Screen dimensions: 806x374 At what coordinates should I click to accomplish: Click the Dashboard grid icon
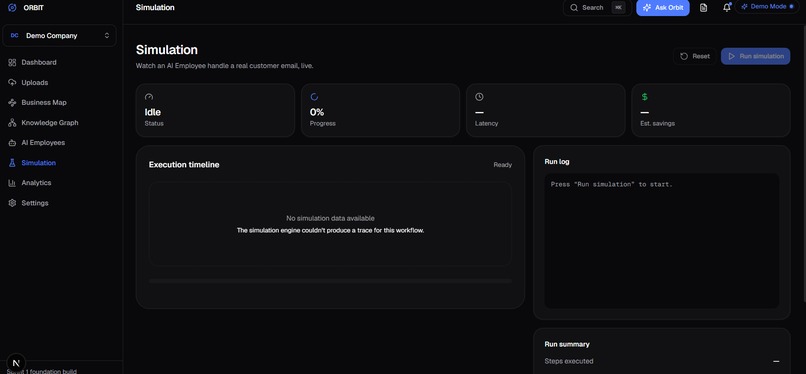12,62
